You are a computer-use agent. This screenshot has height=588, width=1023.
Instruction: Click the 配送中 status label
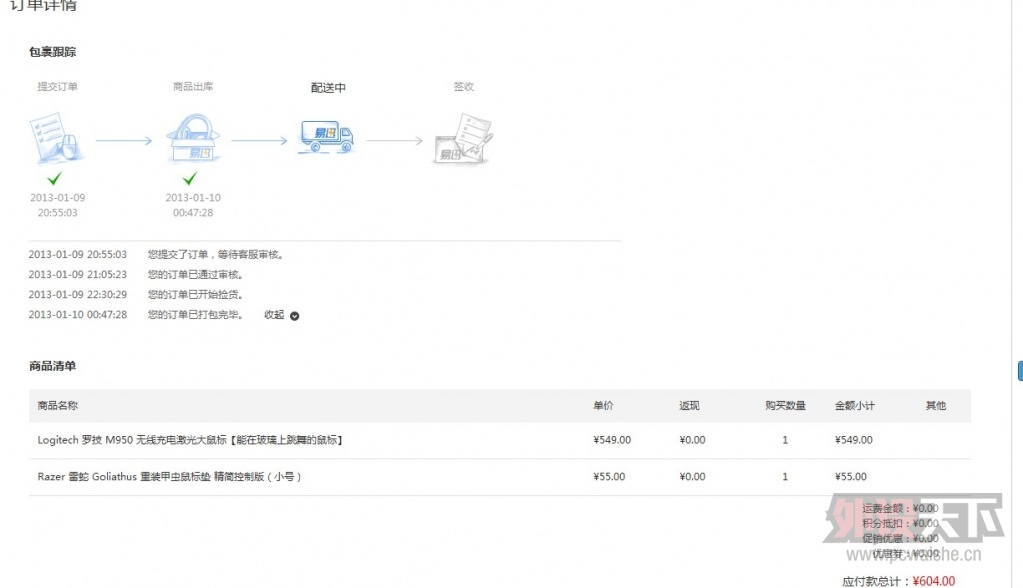click(x=328, y=87)
